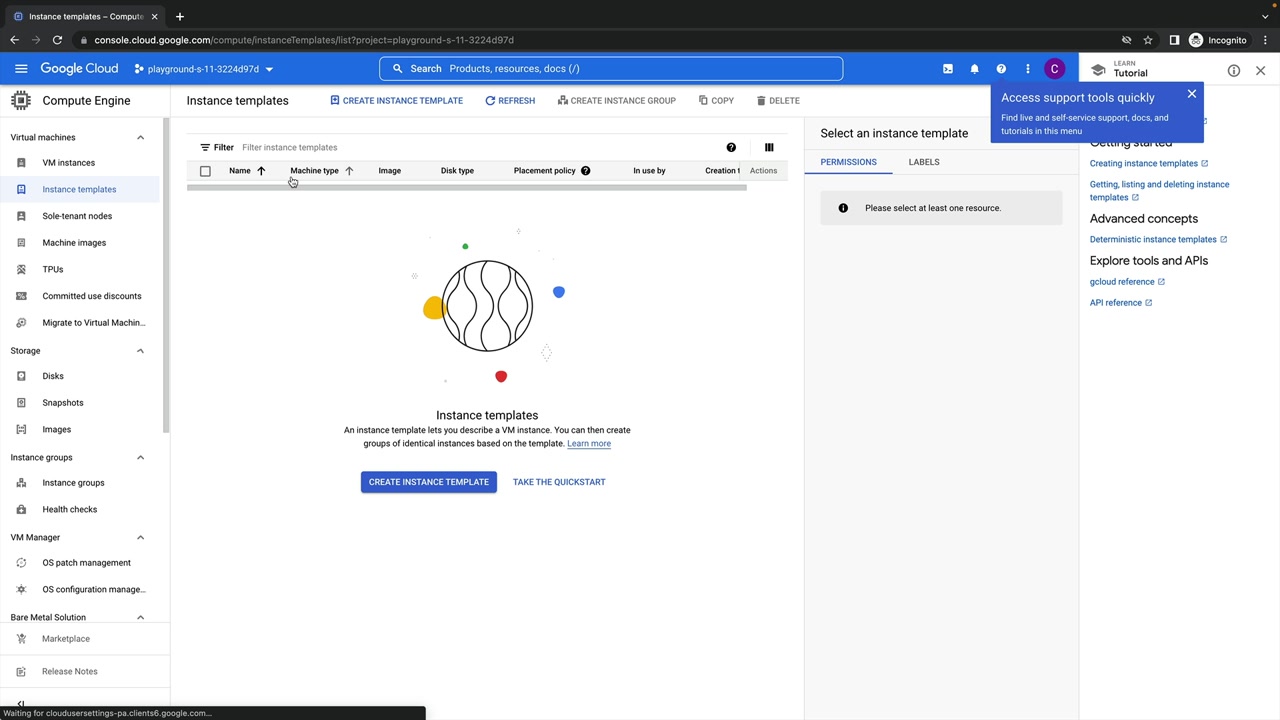The width and height of the screenshot is (1280, 720).
Task: Focus the Search products and resources box
Action: pos(611,69)
